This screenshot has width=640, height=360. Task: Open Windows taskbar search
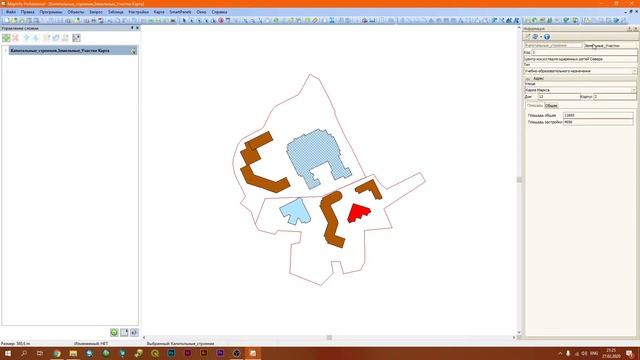click(x=24, y=353)
